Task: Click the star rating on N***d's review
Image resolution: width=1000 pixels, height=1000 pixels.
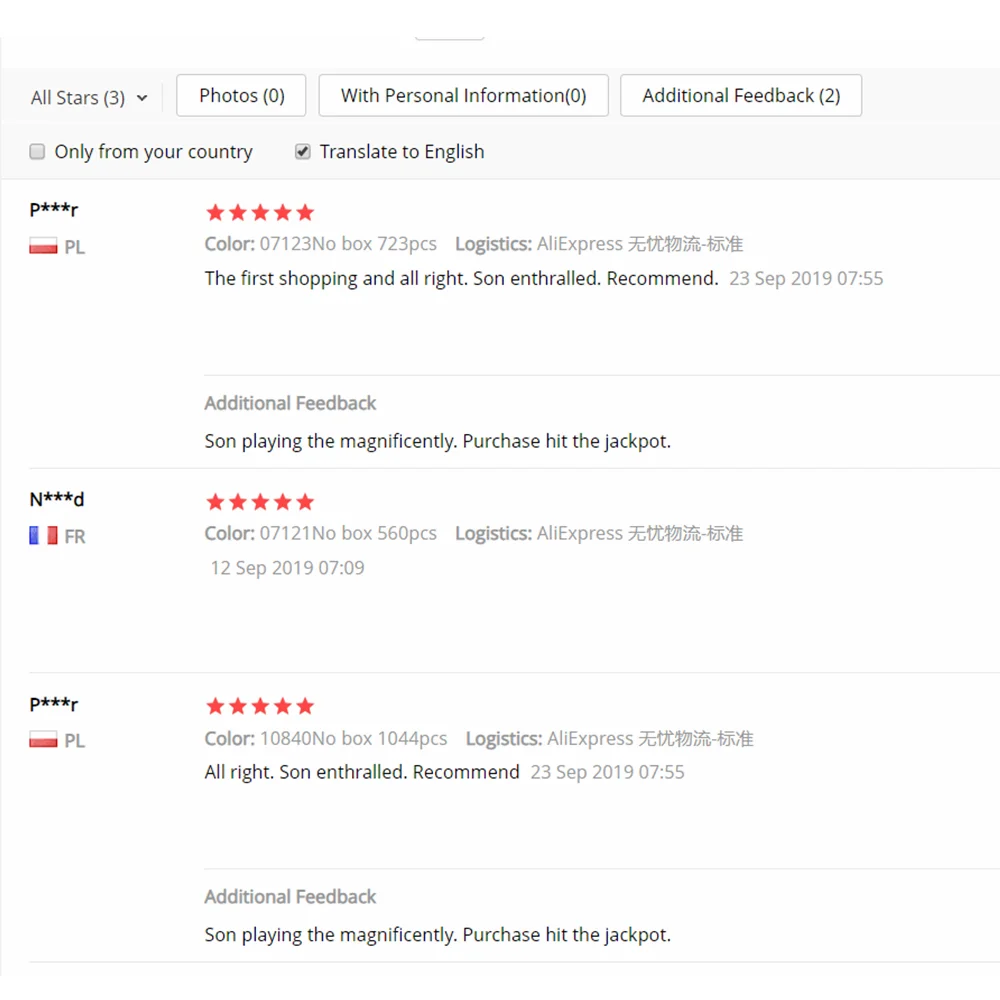Action: point(260,502)
